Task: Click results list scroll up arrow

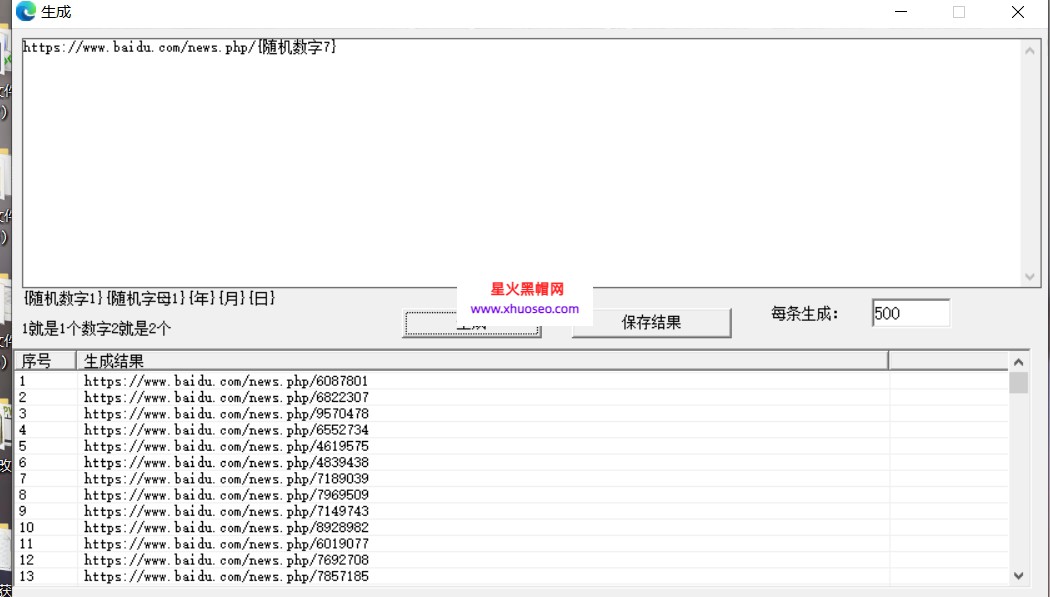Action: coord(1019,362)
